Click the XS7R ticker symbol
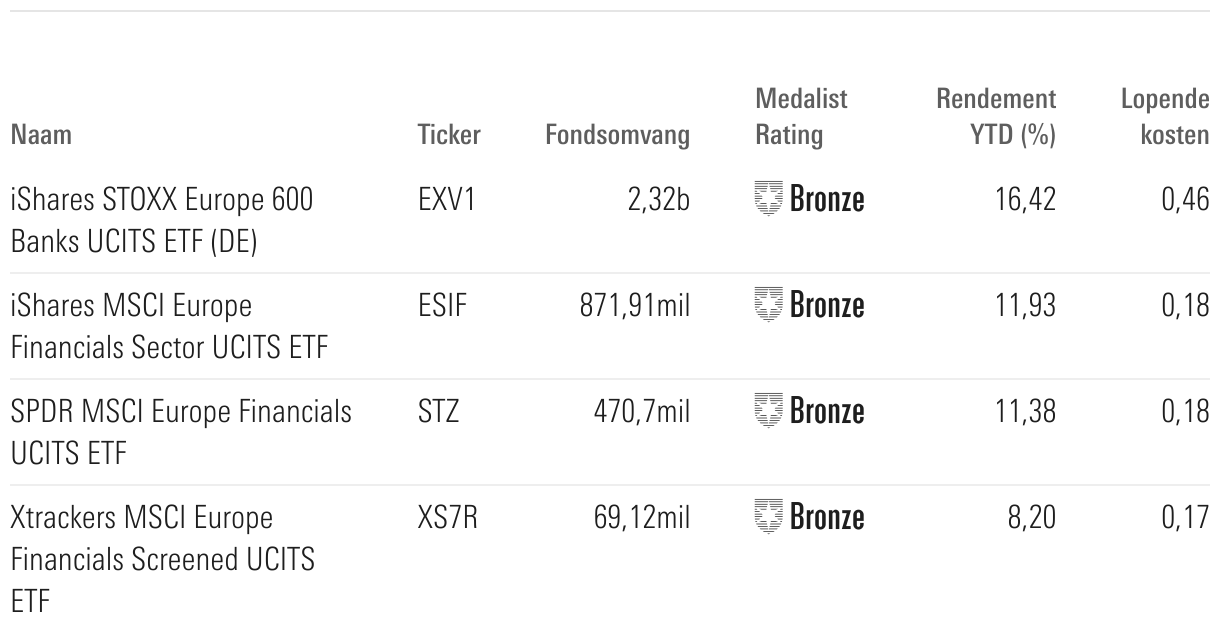This screenshot has height=642, width=1220. point(448,517)
